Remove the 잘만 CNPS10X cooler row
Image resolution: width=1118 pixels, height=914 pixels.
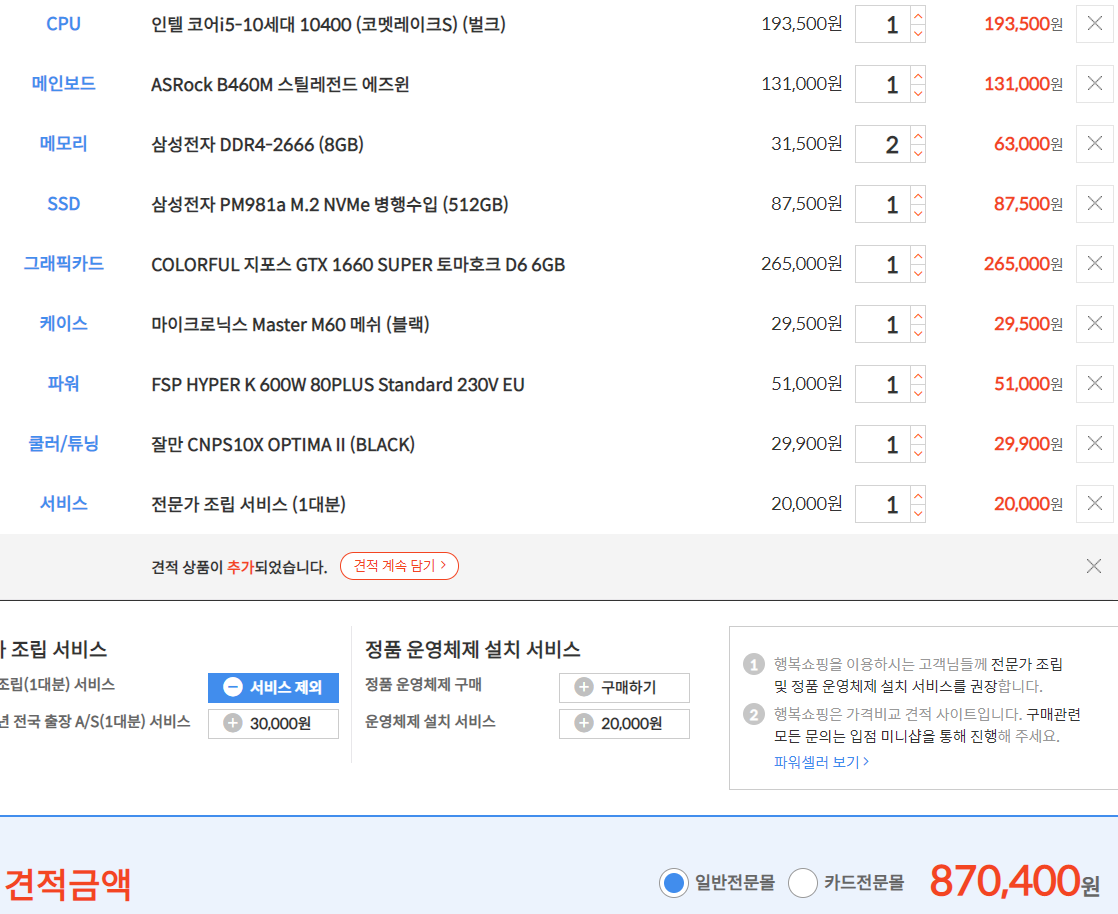(1094, 443)
